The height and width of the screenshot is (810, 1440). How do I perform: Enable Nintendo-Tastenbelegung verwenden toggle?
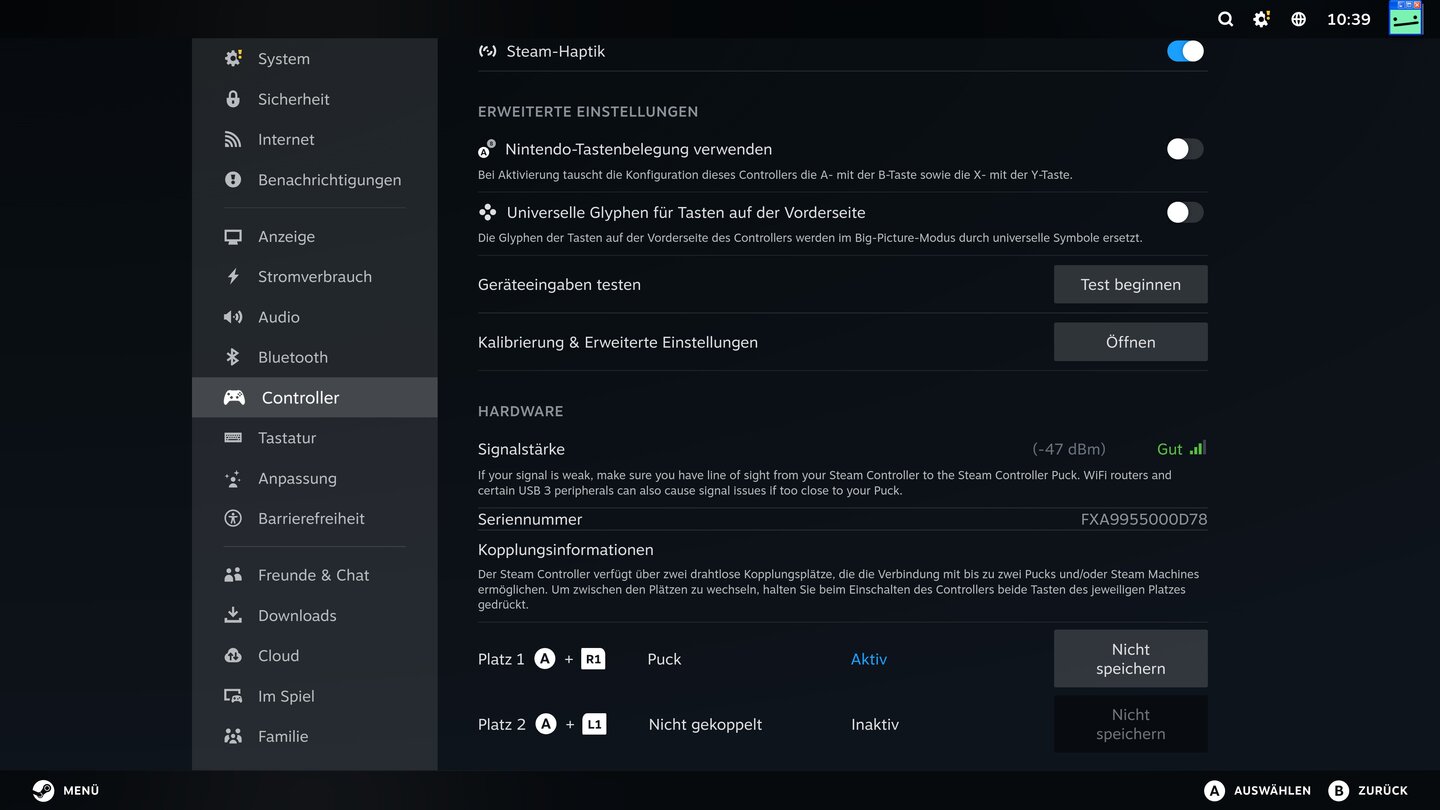[1185, 149]
